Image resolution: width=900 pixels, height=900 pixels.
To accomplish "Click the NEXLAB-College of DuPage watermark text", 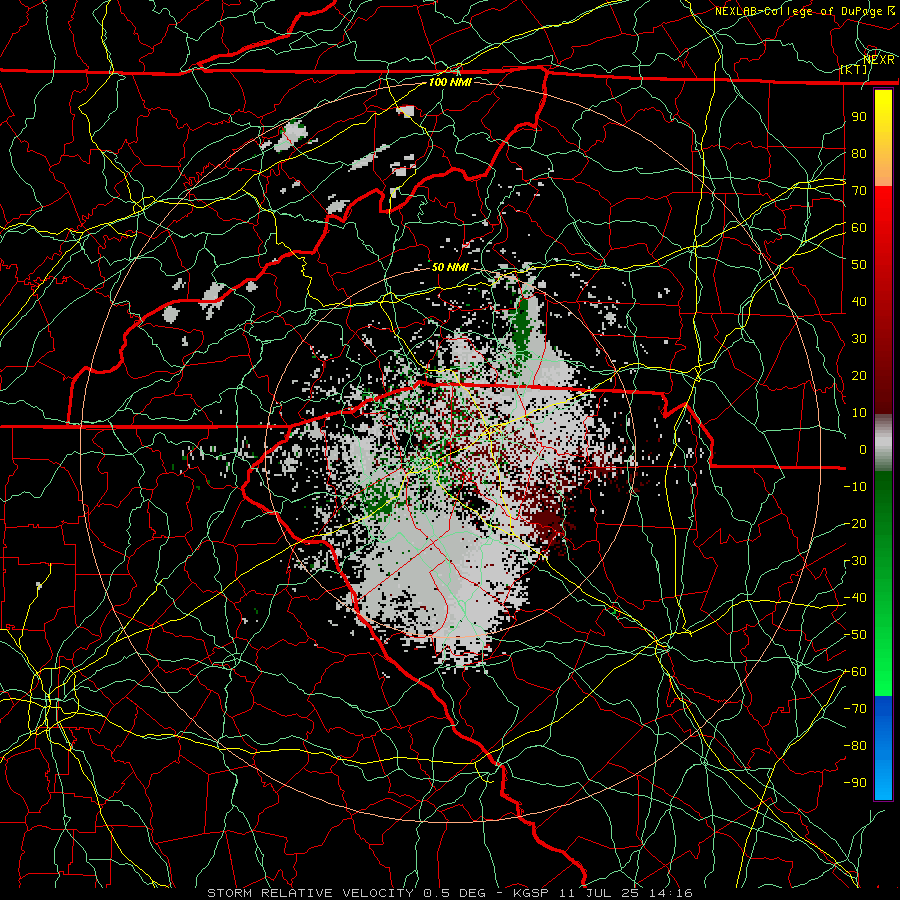I will tap(805, 11).
